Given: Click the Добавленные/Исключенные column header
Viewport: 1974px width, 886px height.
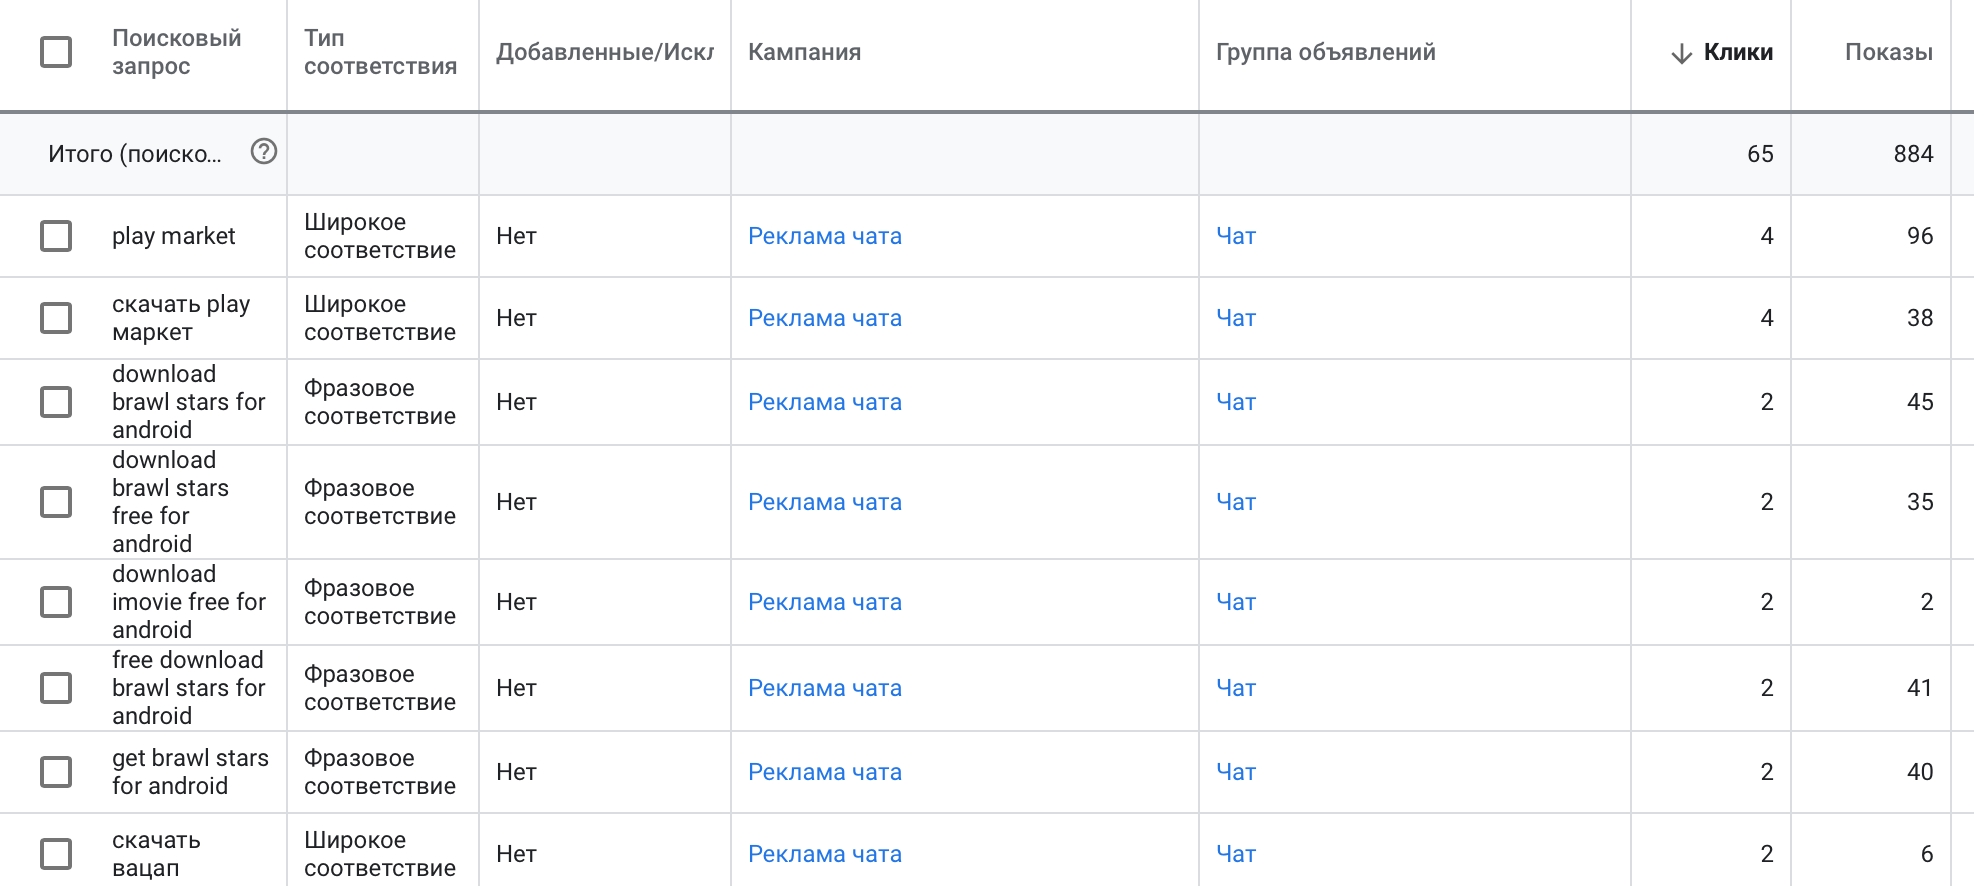Looking at the screenshot, I should [605, 52].
